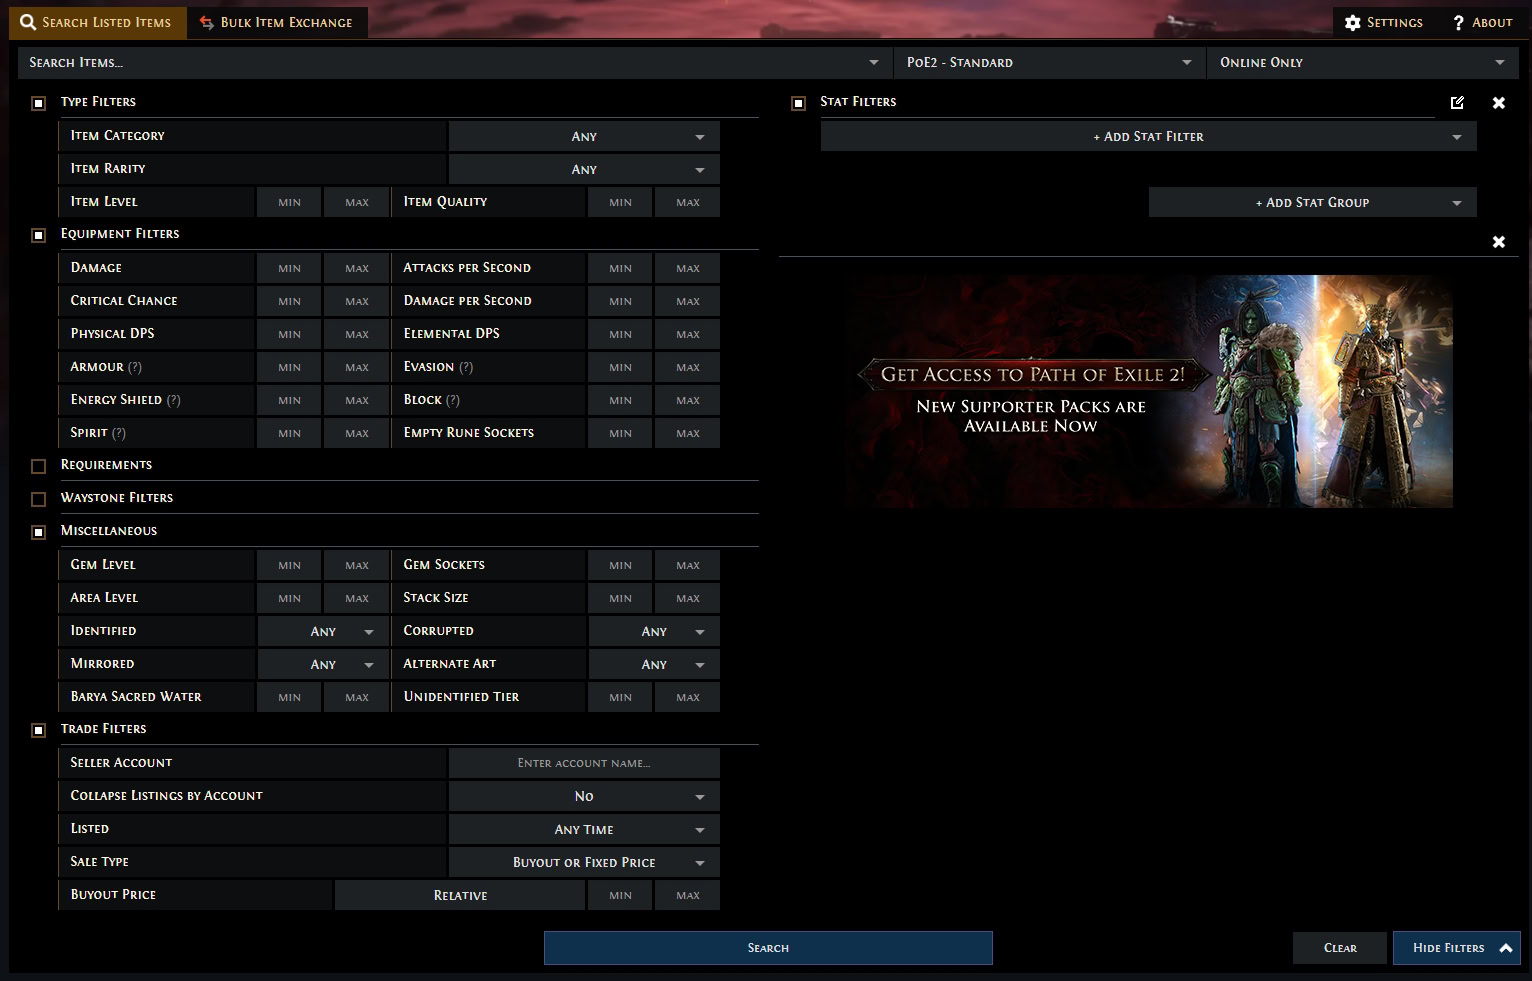This screenshot has height=981, width=1532.
Task: Open Collapse Listings by Account dropdown
Action: pyautogui.click(x=584, y=796)
